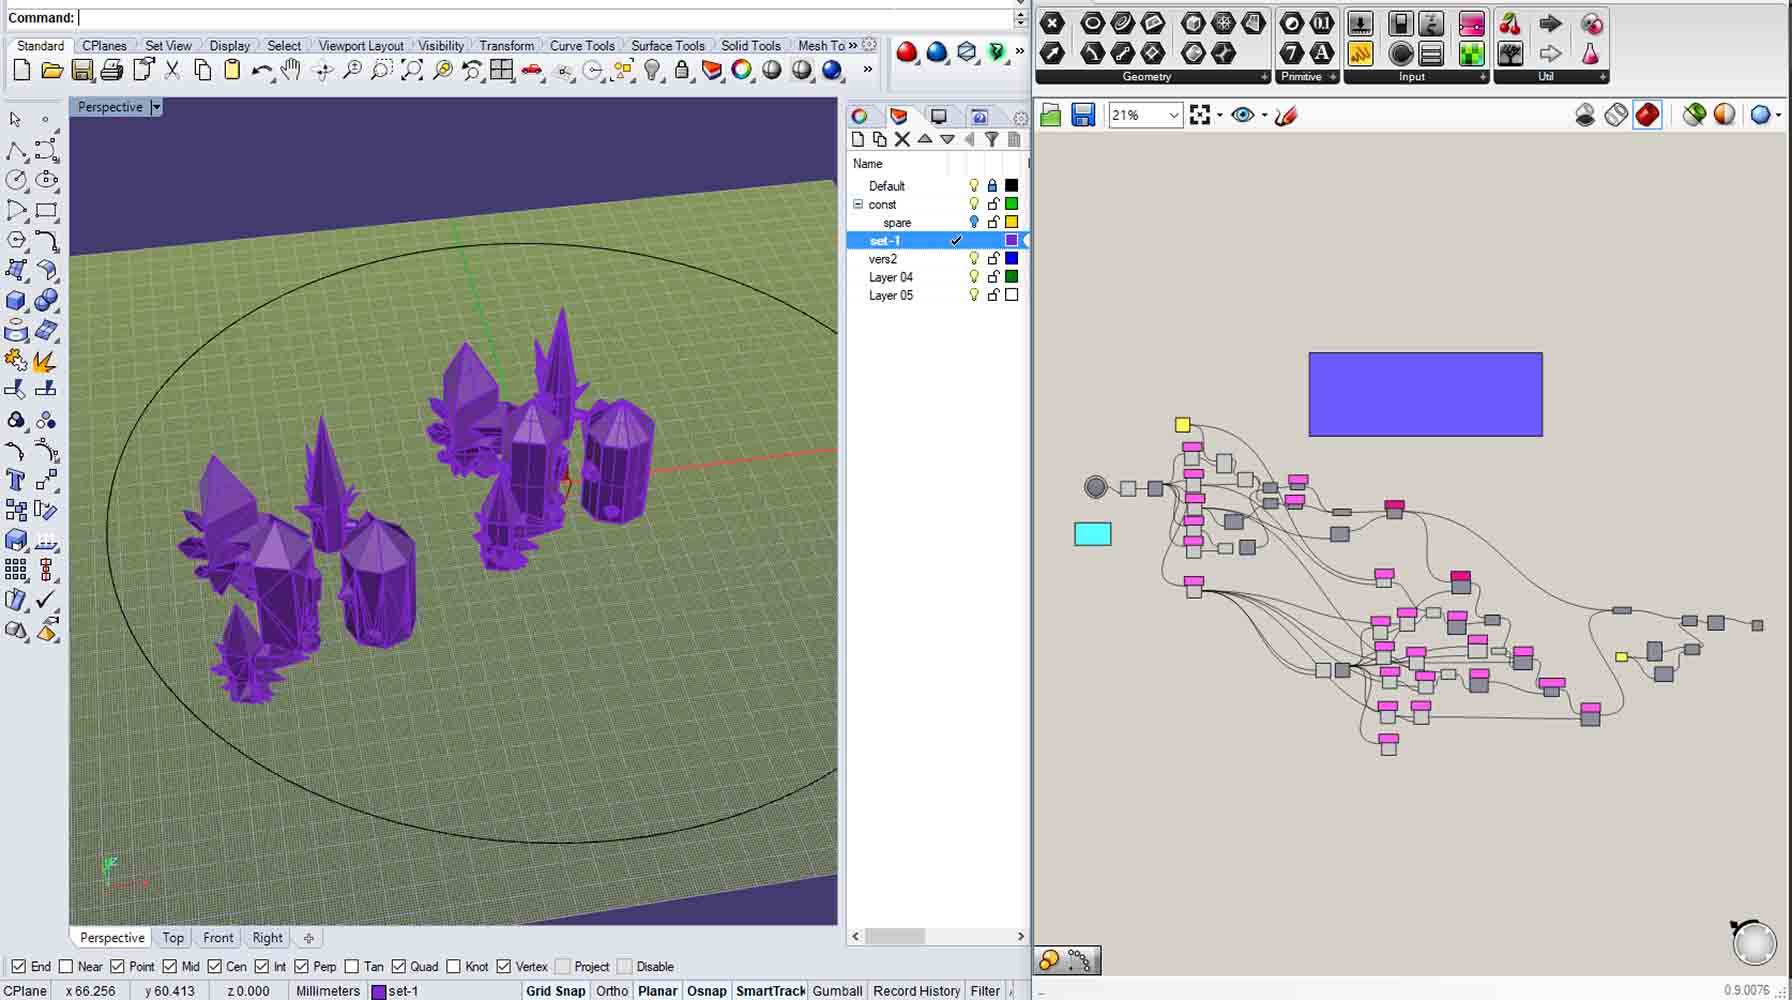Click the color wheel Object Properties icon
Image resolution: width=1792 pixels, height=1000 pixels.
(742, 70)
